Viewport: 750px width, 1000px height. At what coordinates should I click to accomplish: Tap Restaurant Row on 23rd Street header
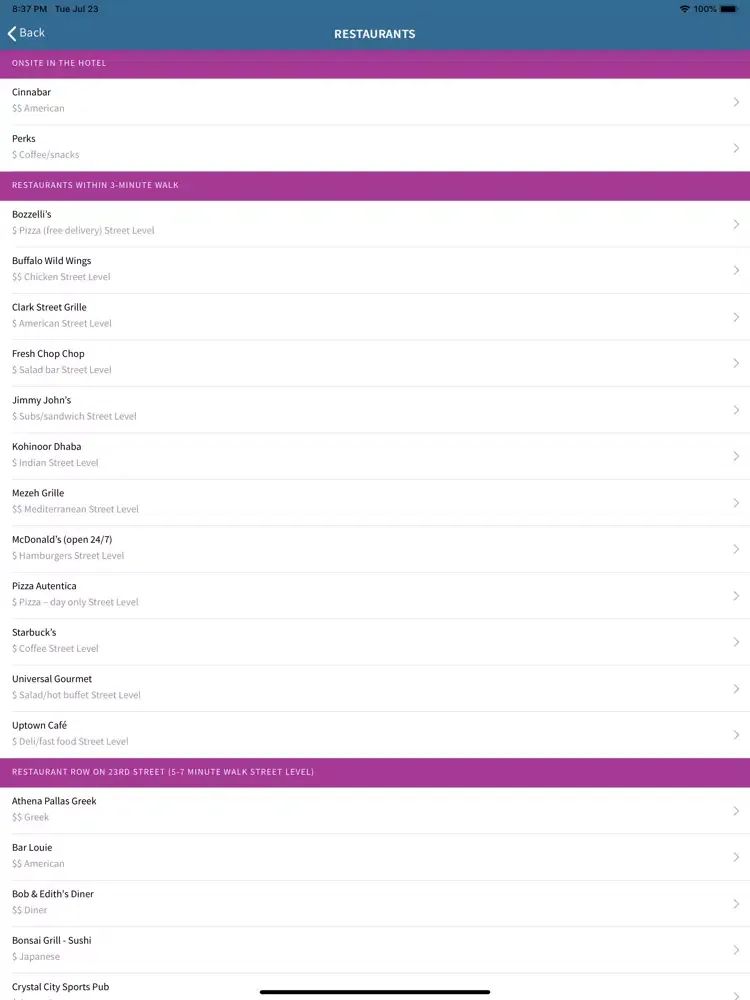[375, 772]
